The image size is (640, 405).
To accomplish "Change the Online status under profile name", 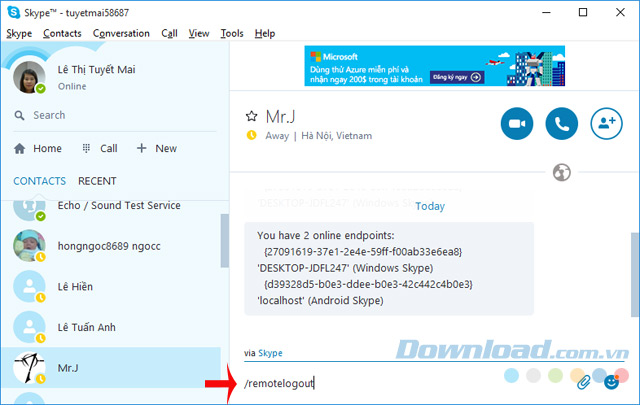I will 72,87.
